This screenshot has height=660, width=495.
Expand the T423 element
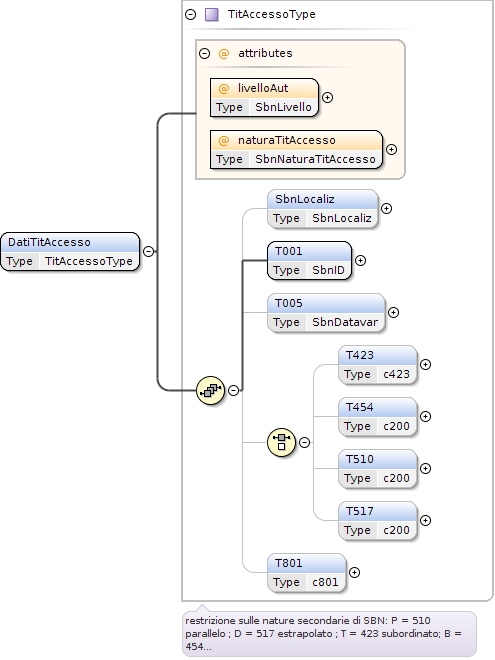pyautogui.click(x=426, y=365)
